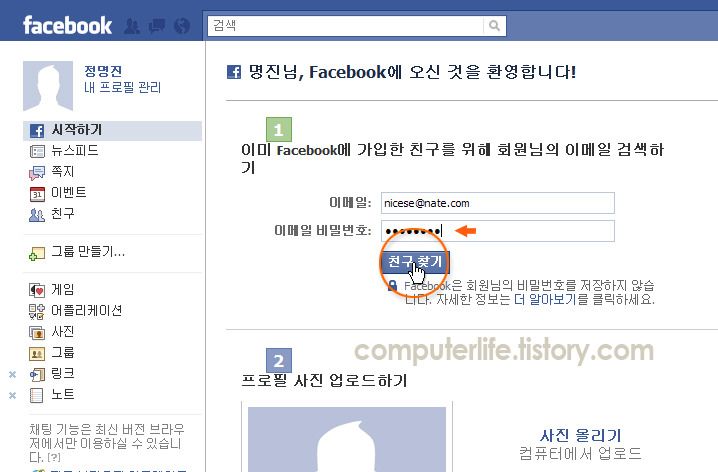
Task: Open the messages icon in top bar
Action: point(157,26)
